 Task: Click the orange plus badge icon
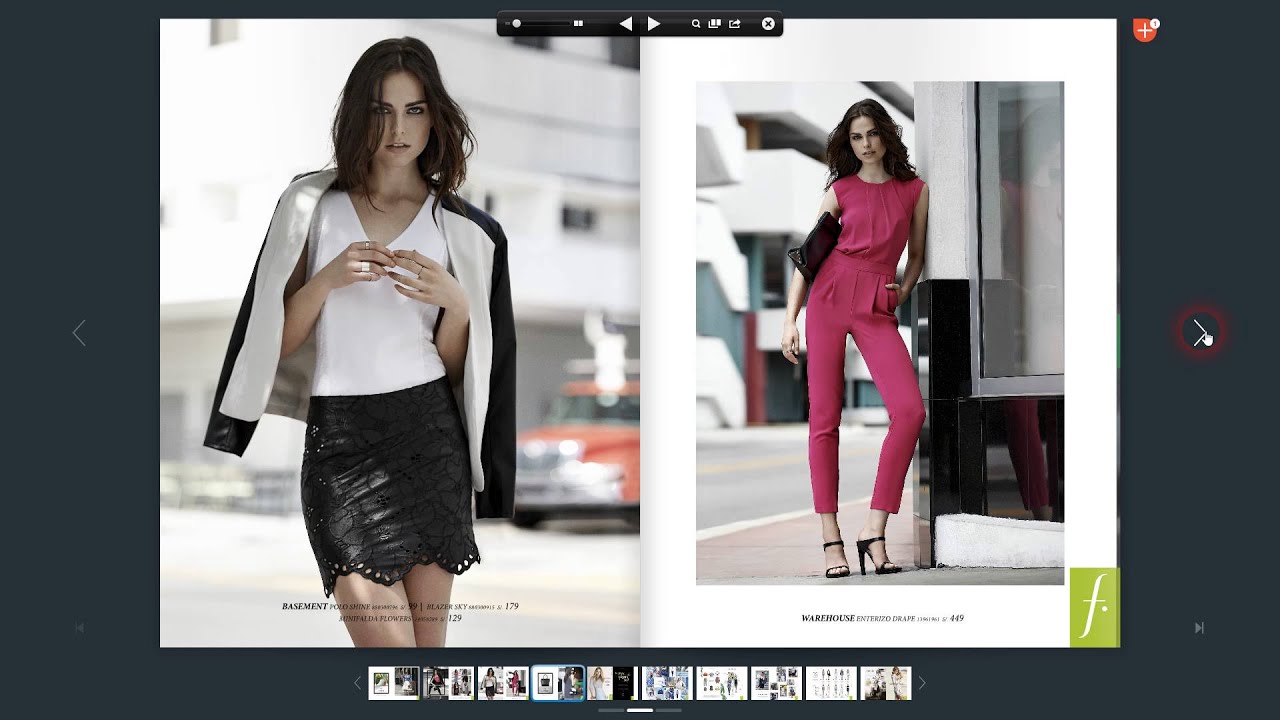pyautogui.click(x=1145, y=30)
